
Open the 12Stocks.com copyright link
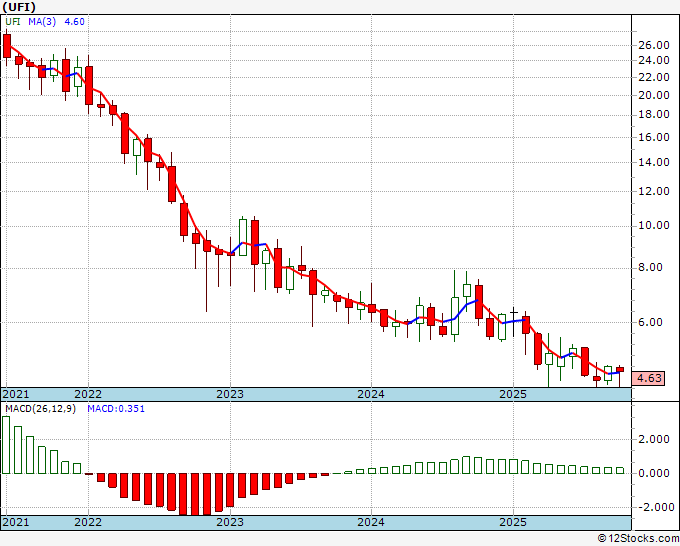[x=638, y=539]
